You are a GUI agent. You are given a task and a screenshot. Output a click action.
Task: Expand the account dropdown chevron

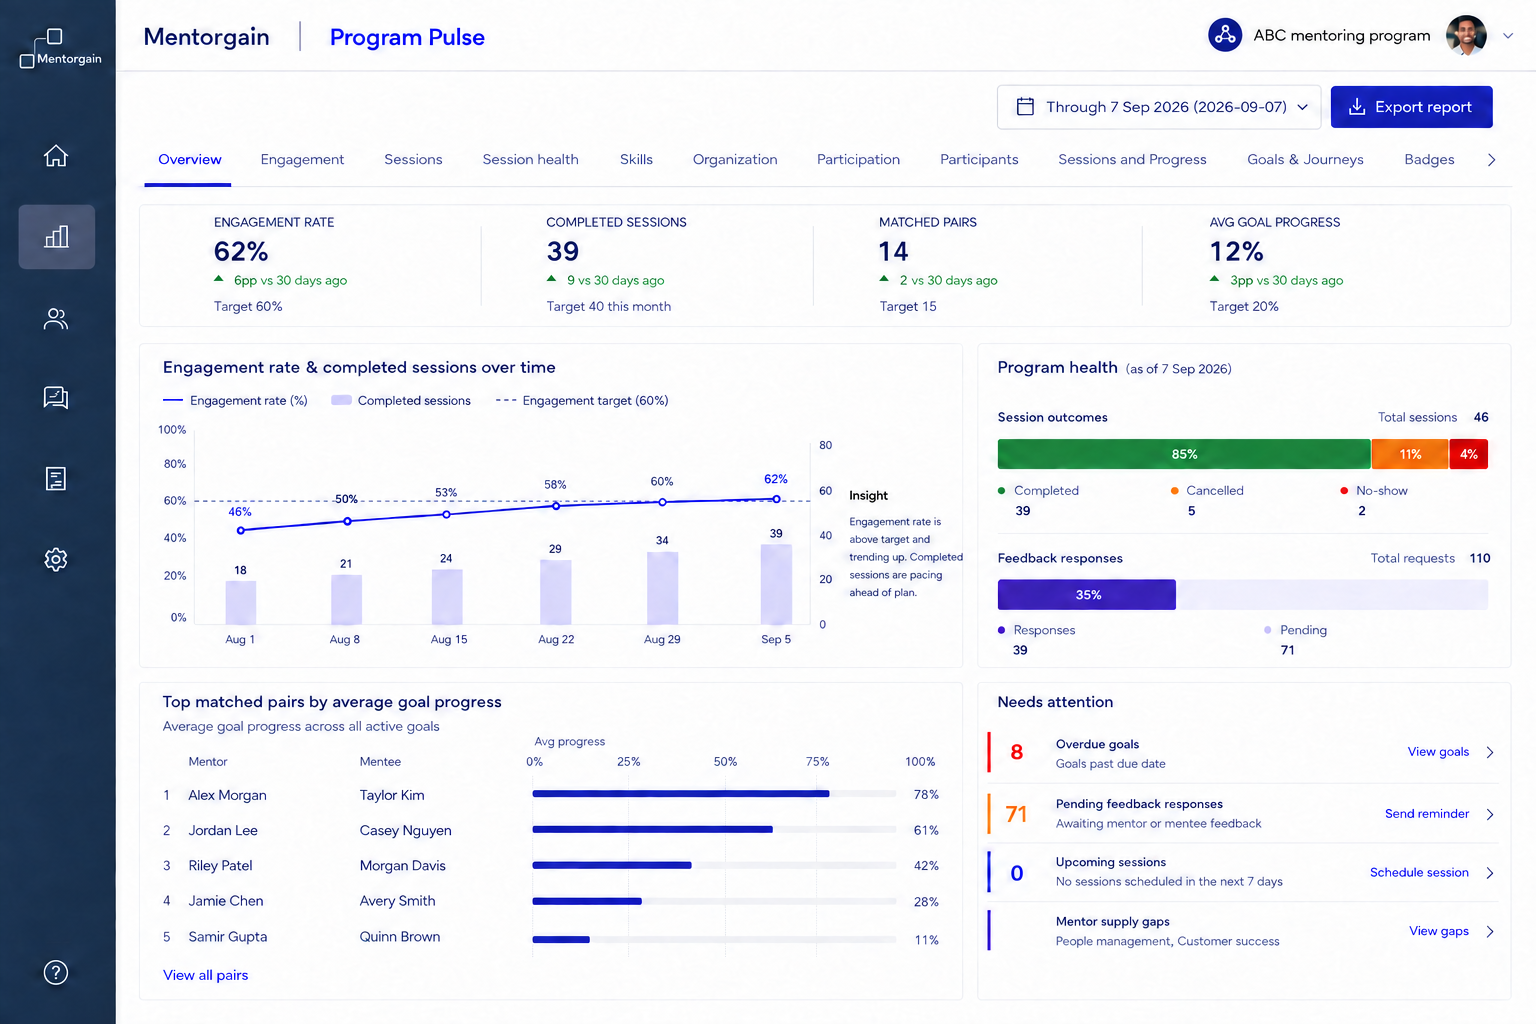(x=1508, y=36)
